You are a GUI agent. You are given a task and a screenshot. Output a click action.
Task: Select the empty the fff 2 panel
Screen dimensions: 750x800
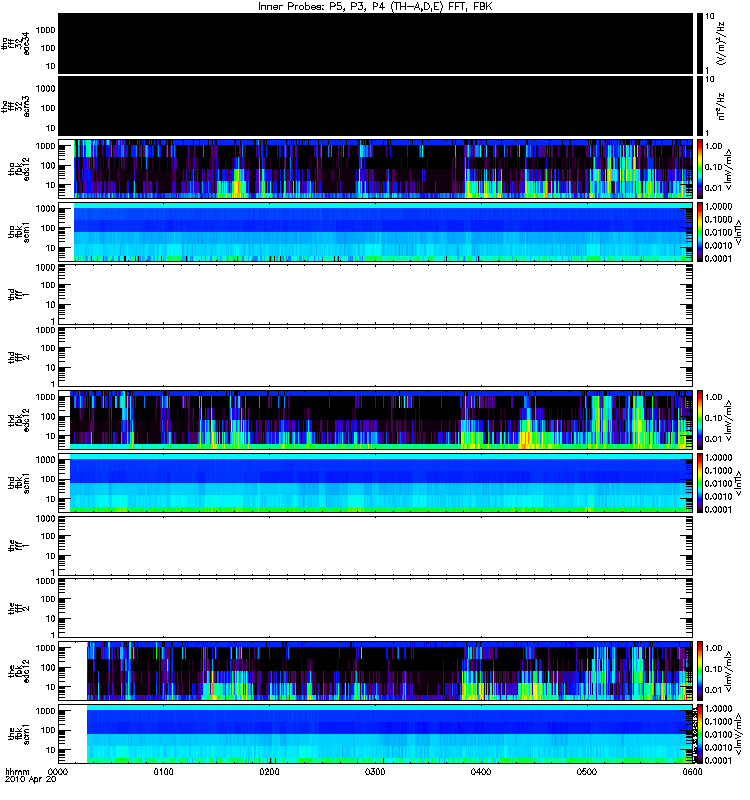[376, 608]
